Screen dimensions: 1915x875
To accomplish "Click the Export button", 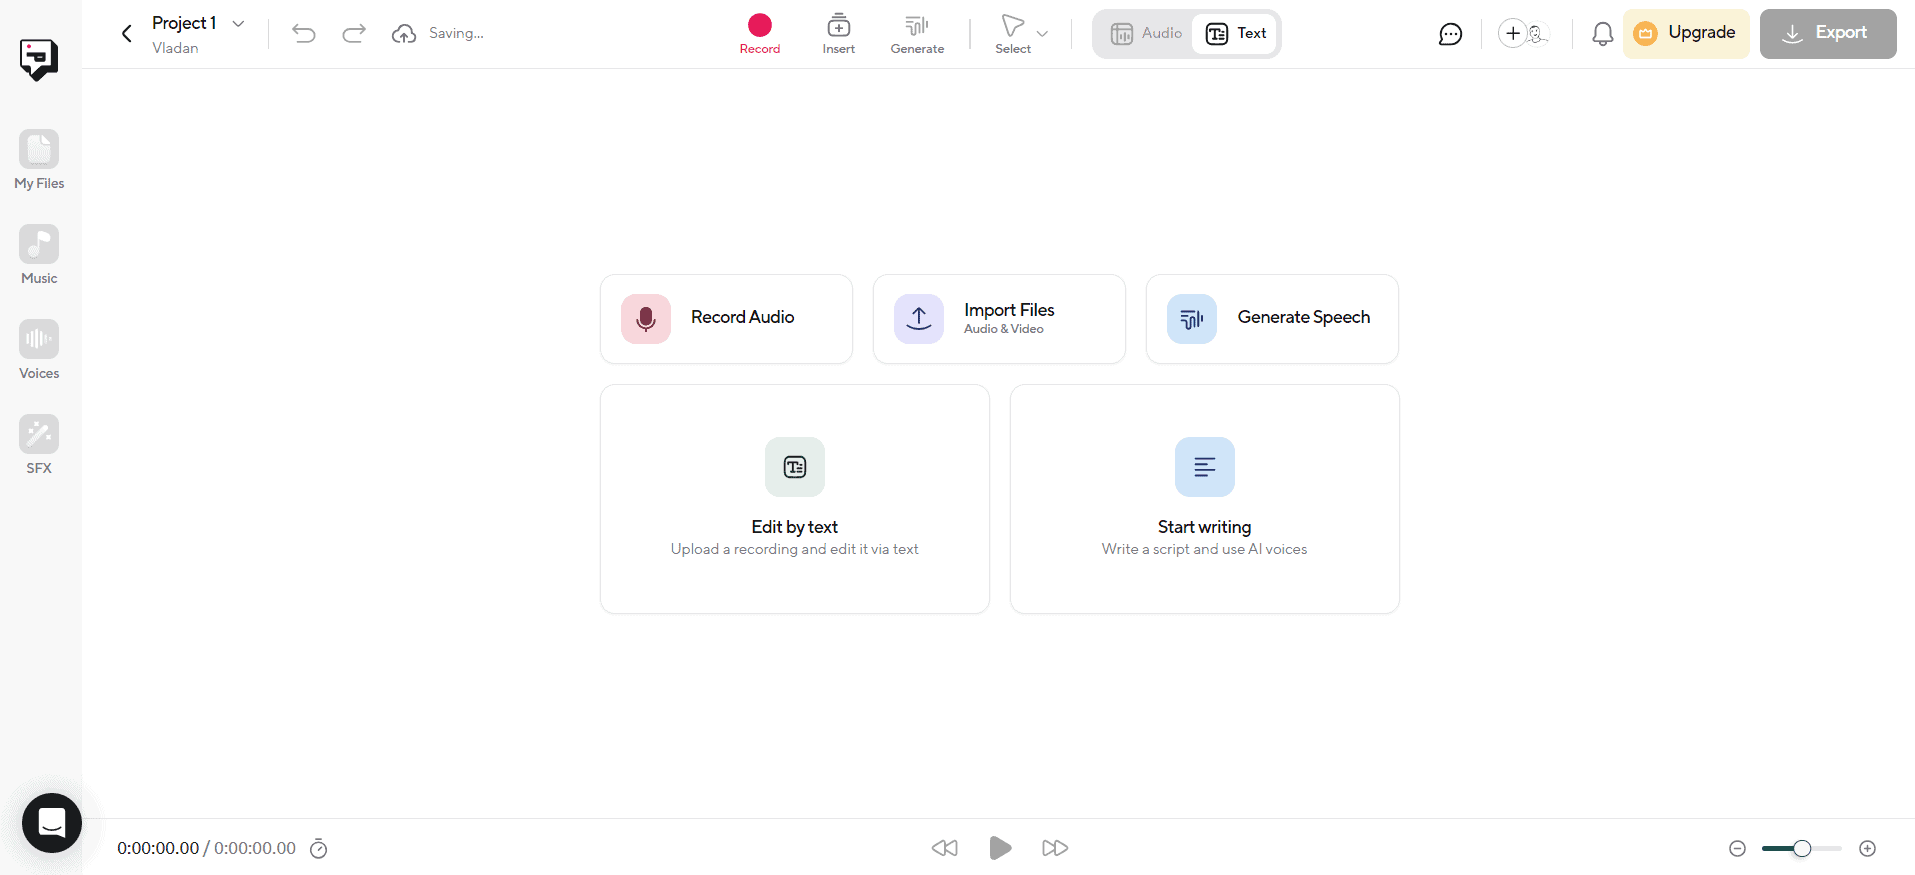I will coord(1828,34).
